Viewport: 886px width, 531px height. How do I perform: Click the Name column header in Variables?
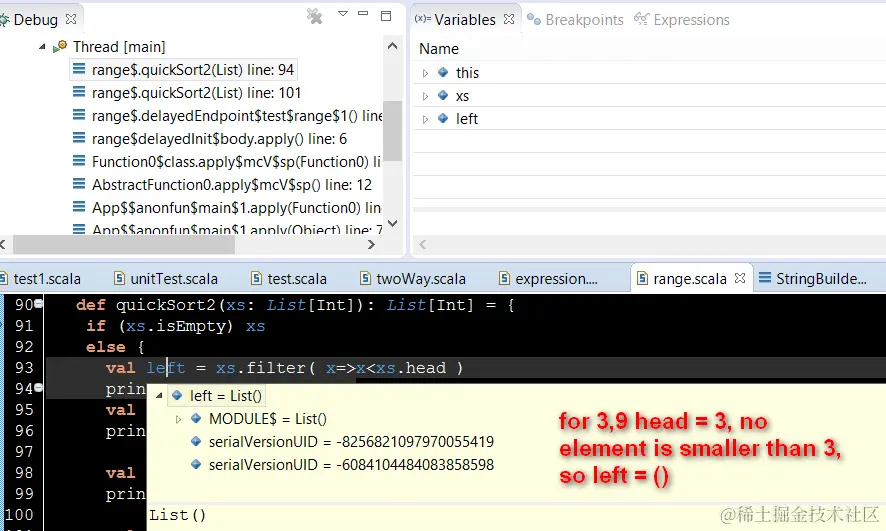439,49
